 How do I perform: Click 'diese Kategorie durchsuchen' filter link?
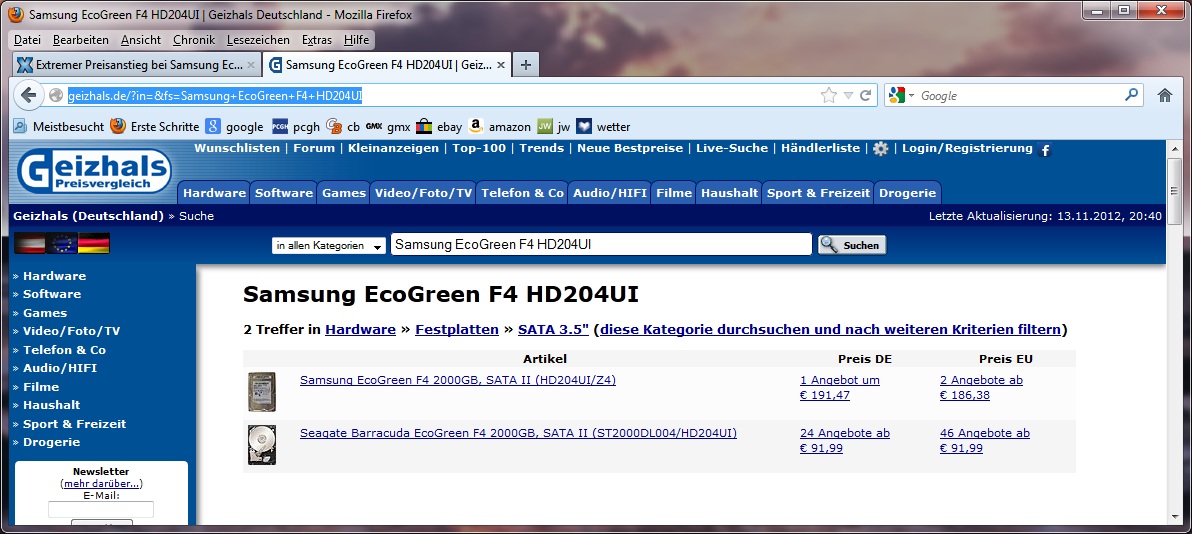click(x=830, y=329)
